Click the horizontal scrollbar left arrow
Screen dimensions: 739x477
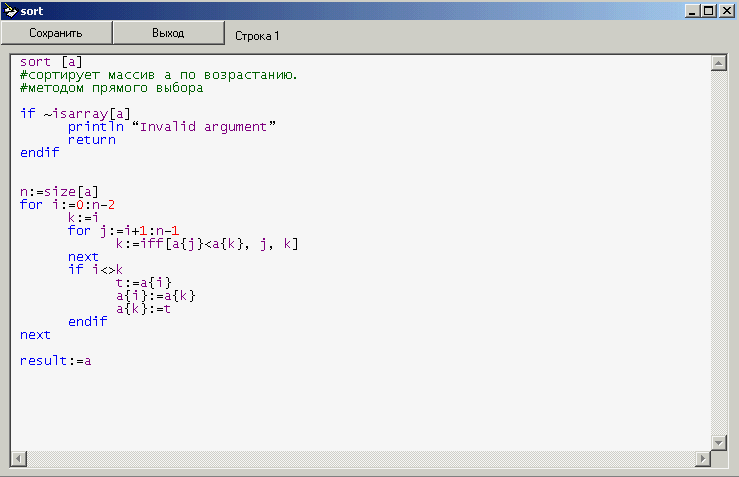click(x=19, y=458)
